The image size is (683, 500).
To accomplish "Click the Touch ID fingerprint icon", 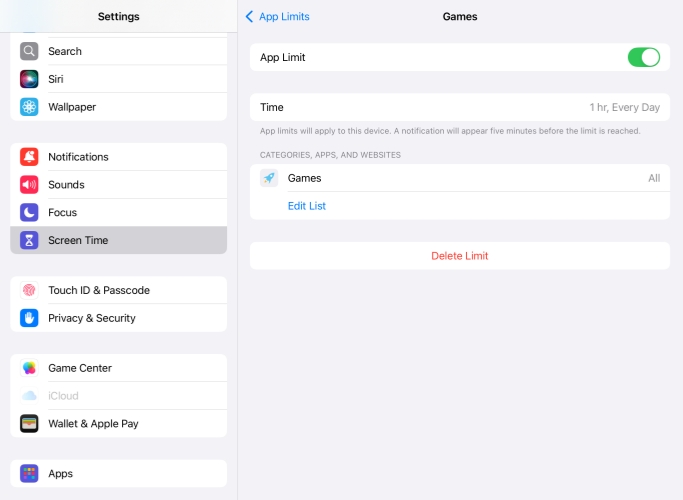I will coord(29,290).
